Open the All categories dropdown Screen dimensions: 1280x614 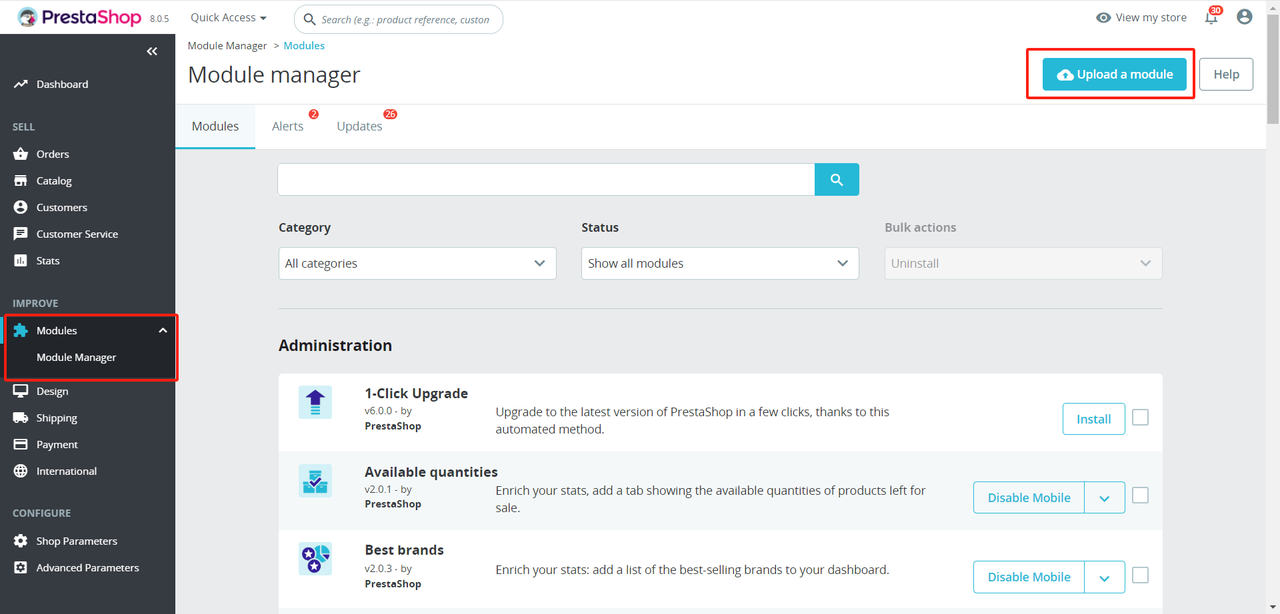click(417, 263)
